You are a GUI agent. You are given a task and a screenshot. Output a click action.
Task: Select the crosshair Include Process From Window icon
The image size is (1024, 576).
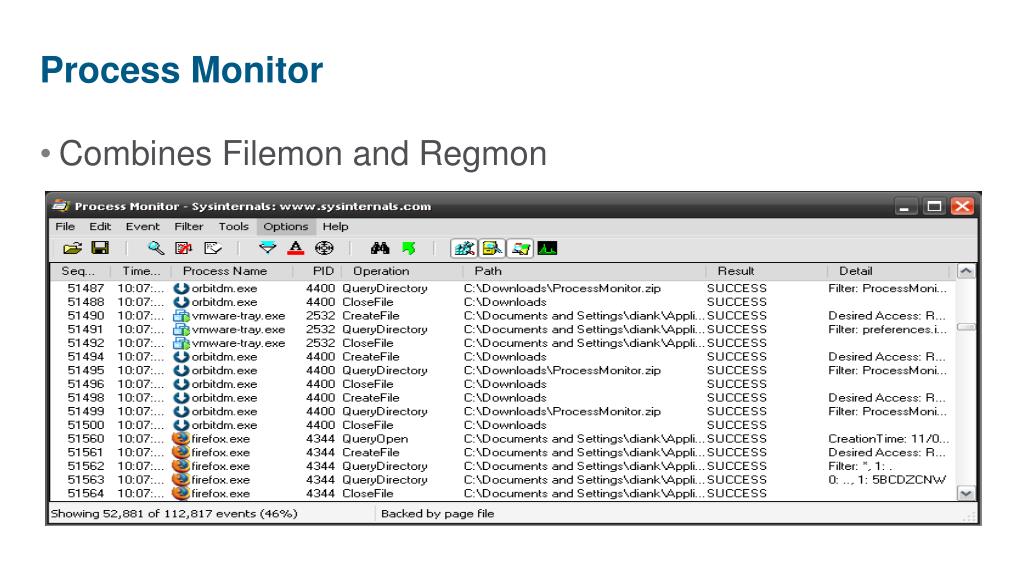click(x=324, y=248)
